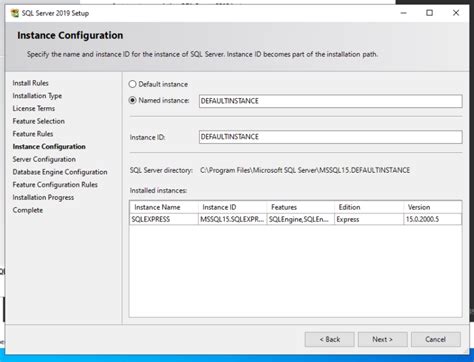This screenshot has height=362, width=474.
Task: Sort by the Features column header
Action: (300, 207)
